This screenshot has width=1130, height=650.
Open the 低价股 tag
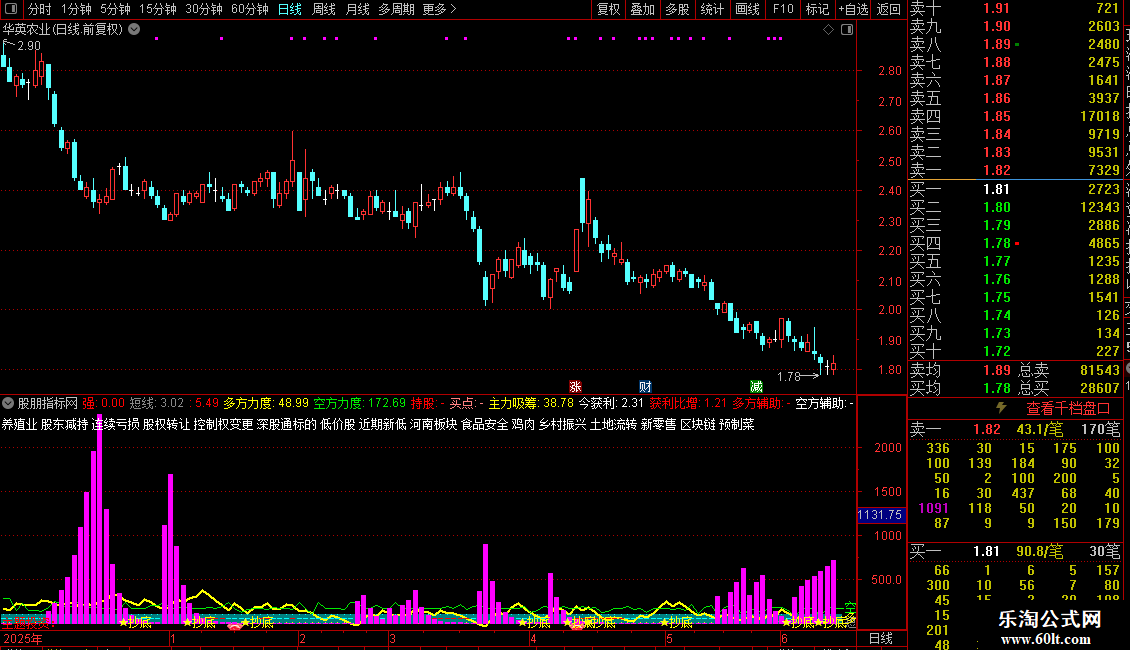click(337, 424)
